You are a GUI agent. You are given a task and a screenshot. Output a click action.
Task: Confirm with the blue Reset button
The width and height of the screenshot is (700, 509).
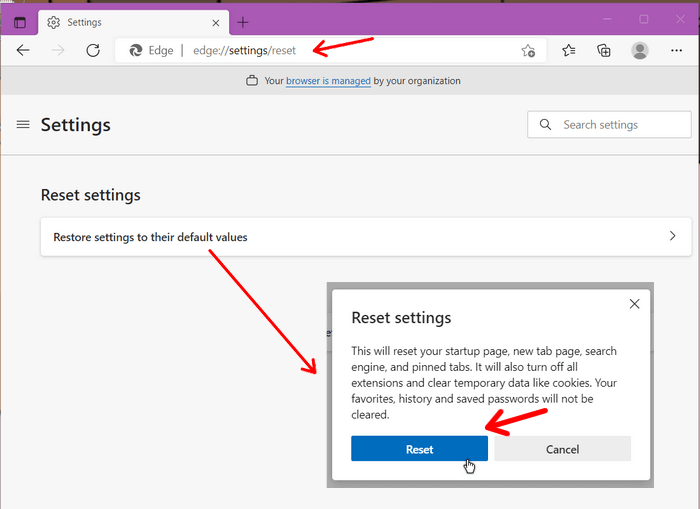[x=419, y=449]
